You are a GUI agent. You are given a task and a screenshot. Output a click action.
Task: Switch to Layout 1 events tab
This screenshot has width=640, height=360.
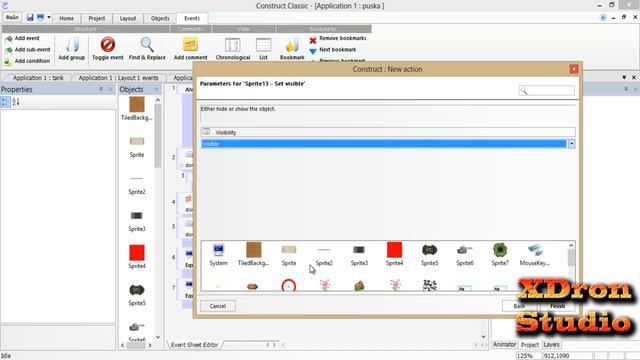click(x=118, y=78)
